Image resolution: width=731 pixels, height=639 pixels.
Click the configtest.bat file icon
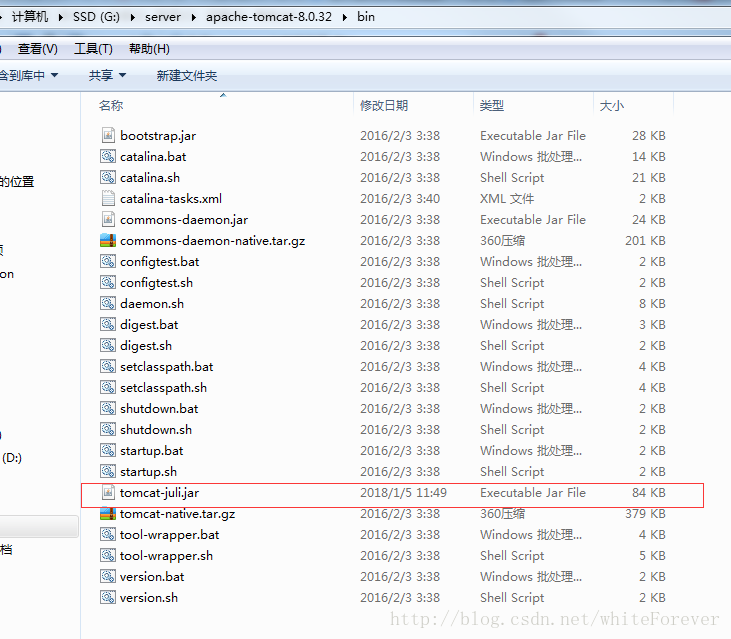pyautogui.click(x=108, y=261)
